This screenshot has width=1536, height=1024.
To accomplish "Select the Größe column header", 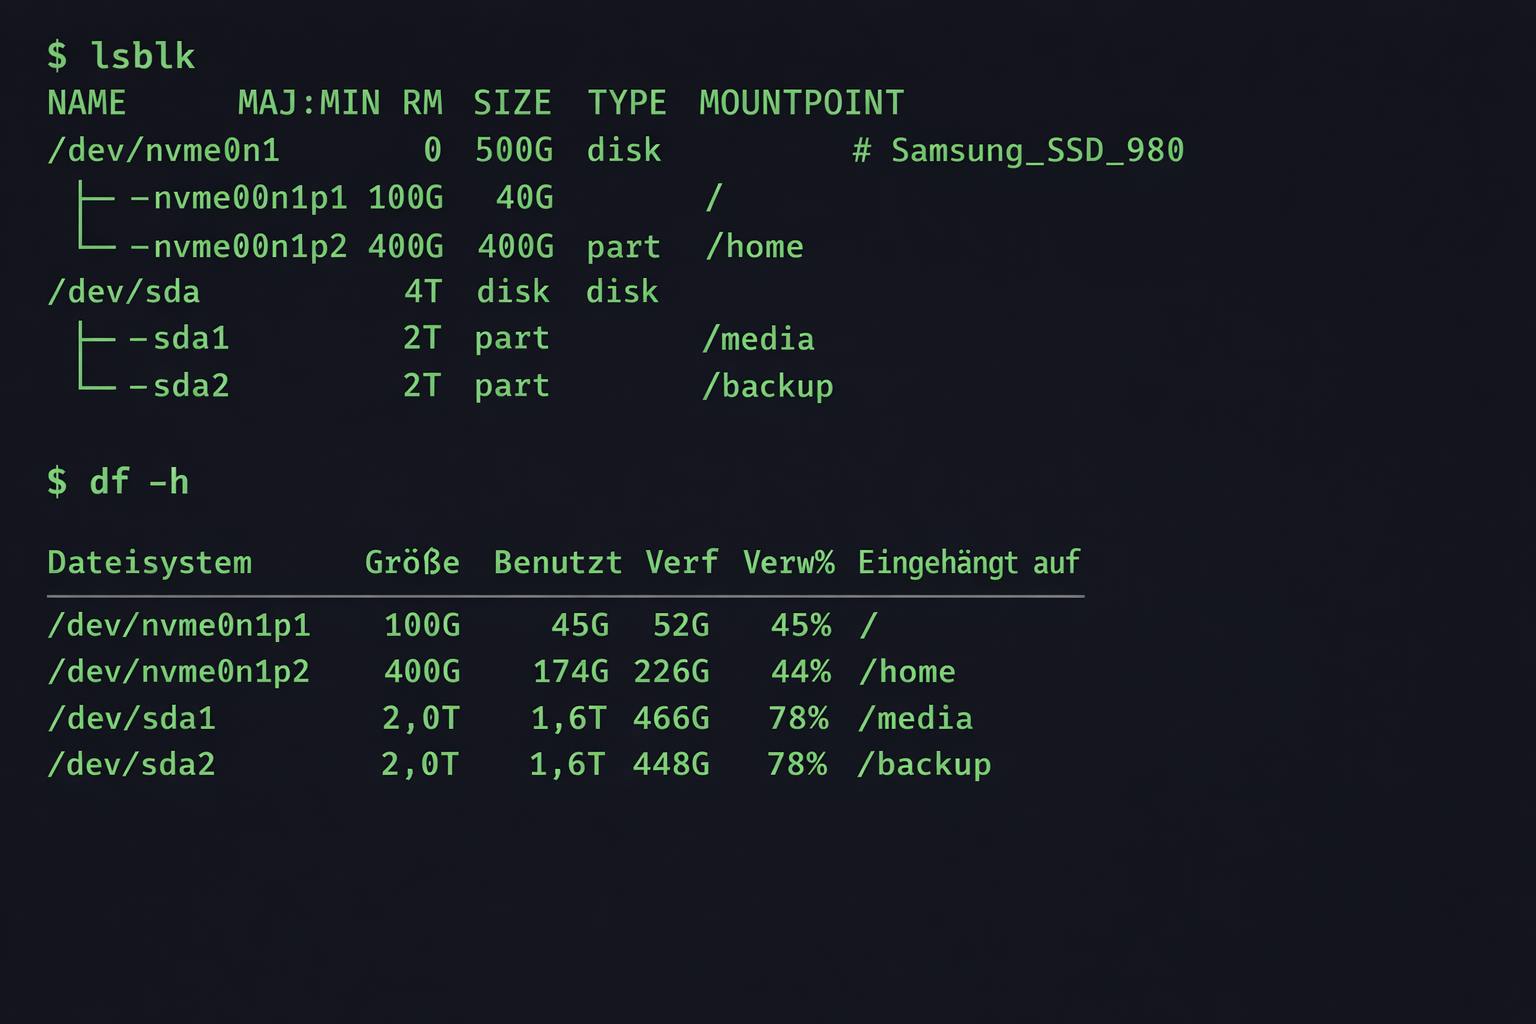I will click(x=413, y=562).
